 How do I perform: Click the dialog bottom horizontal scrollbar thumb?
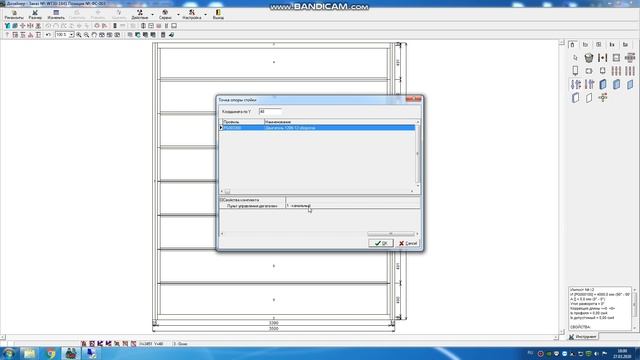pos(391,234)
